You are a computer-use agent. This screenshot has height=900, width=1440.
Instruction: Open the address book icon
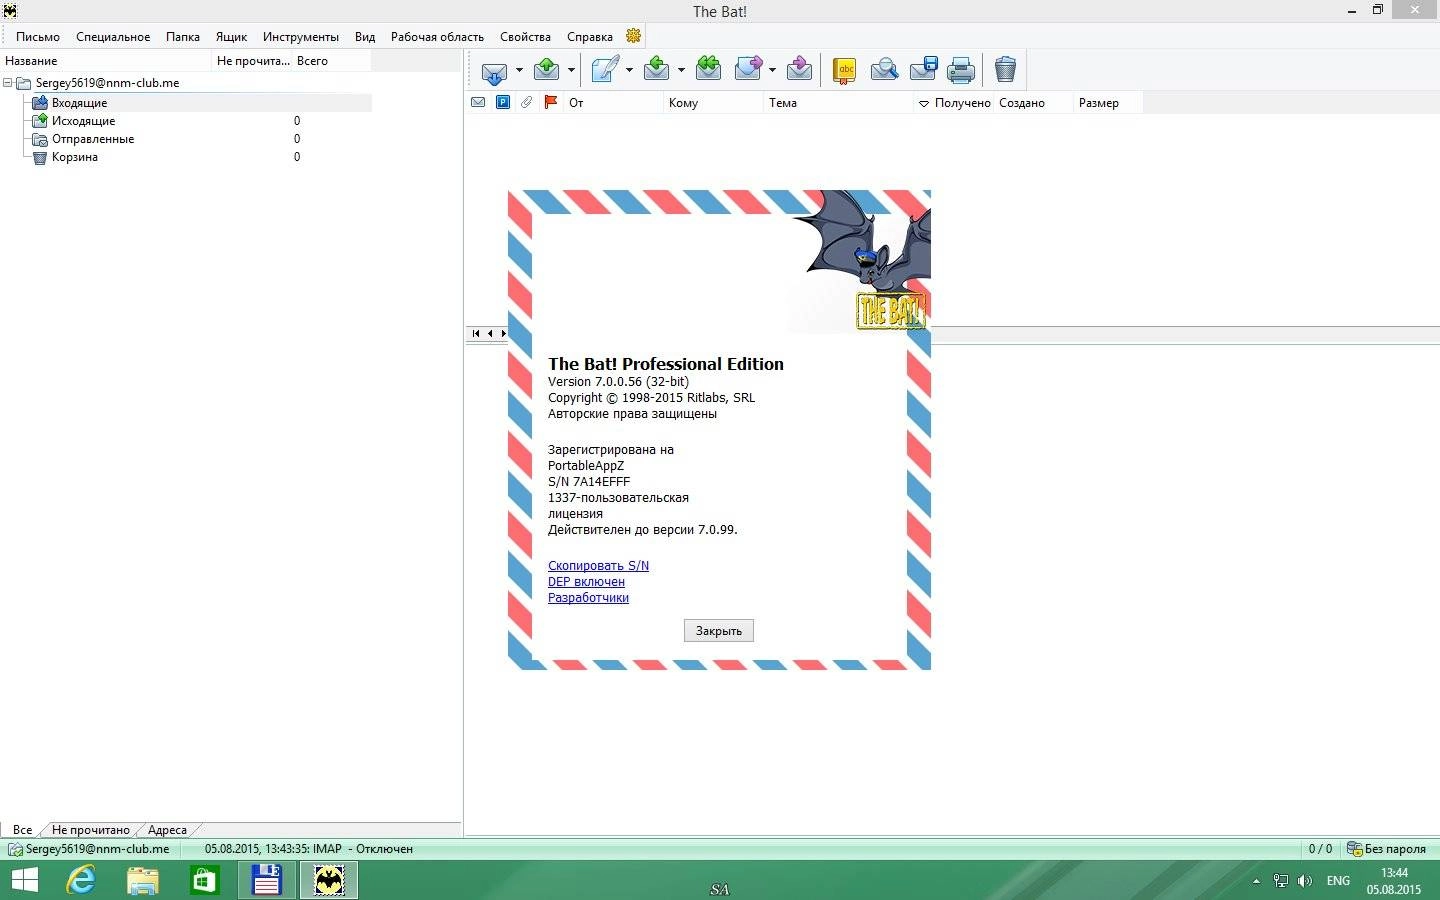click(x=845, y=70)
